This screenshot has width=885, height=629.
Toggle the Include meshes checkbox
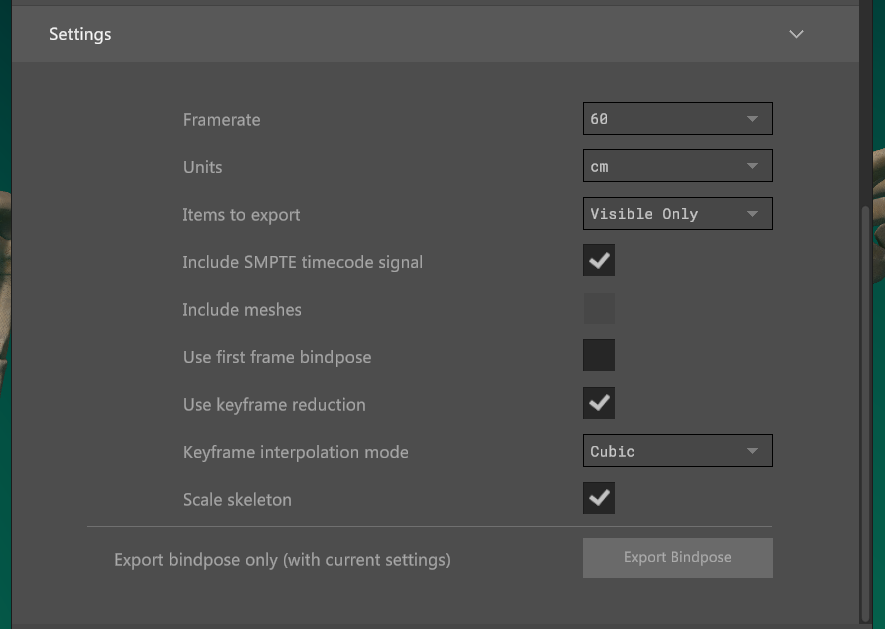(x=599, y=309)
